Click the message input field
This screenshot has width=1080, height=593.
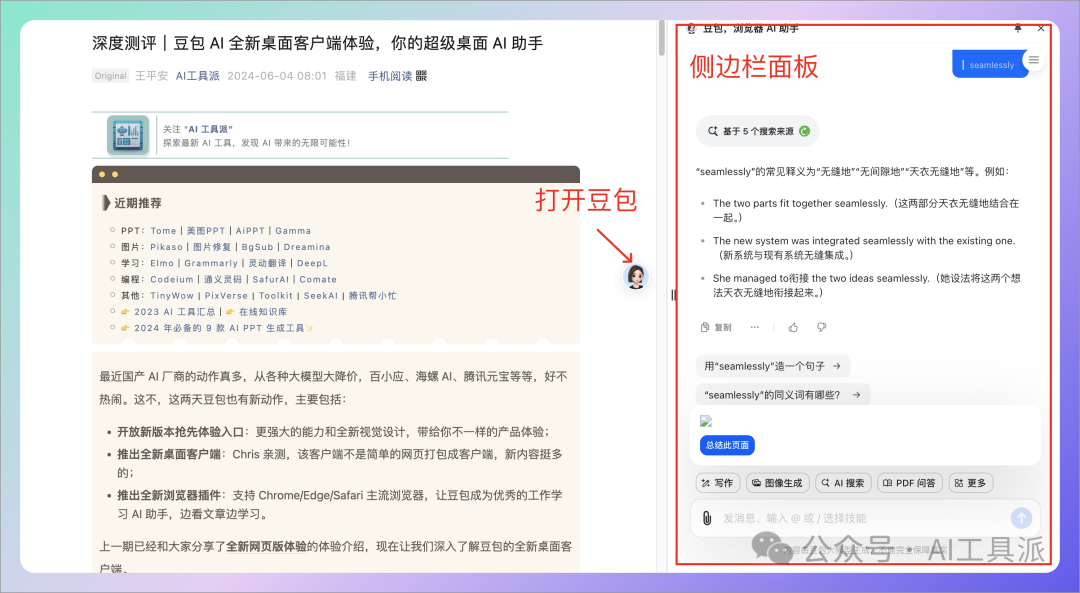[860, 518]
